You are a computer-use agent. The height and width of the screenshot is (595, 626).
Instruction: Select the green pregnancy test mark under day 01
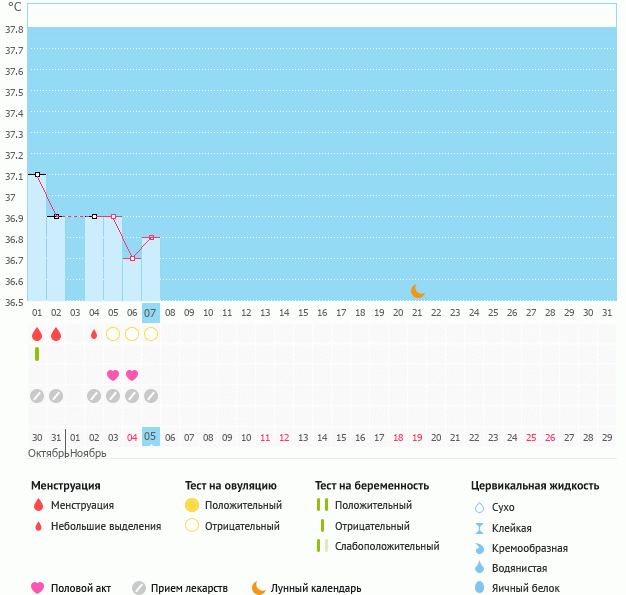[x=37, y=354]
